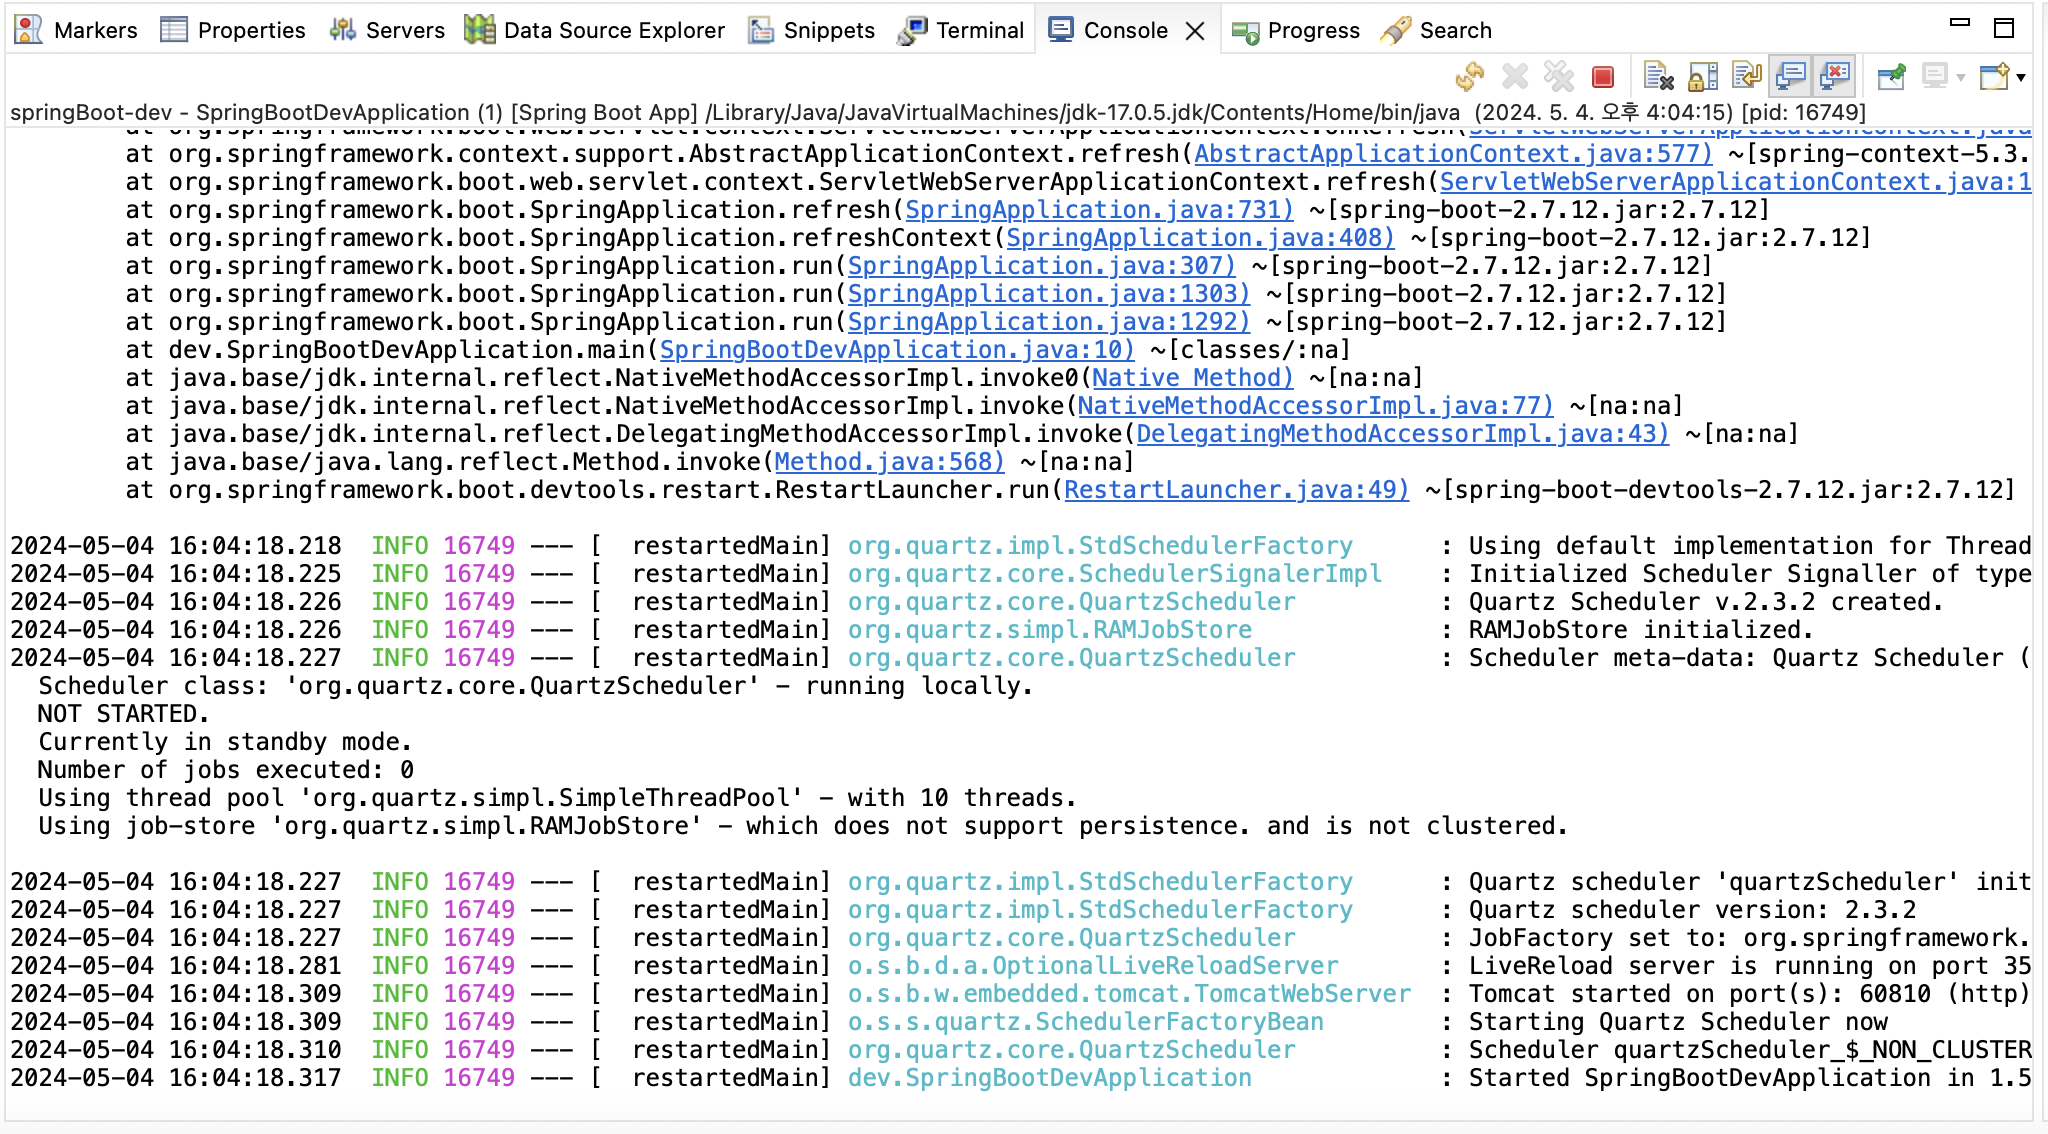The height and width of the screenshot is (1134, 2048).
Task: Click the Search view icon
Action: click(x=1396, y=30)
